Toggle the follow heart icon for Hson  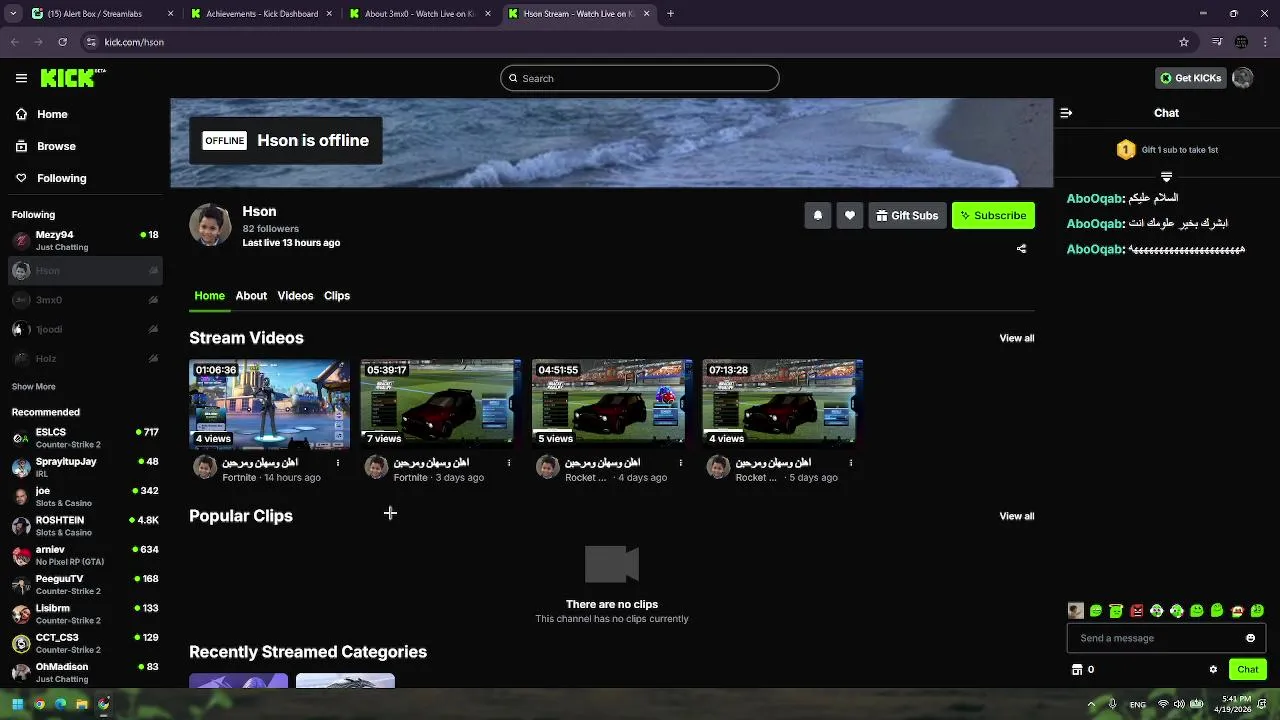click(850, 215)
